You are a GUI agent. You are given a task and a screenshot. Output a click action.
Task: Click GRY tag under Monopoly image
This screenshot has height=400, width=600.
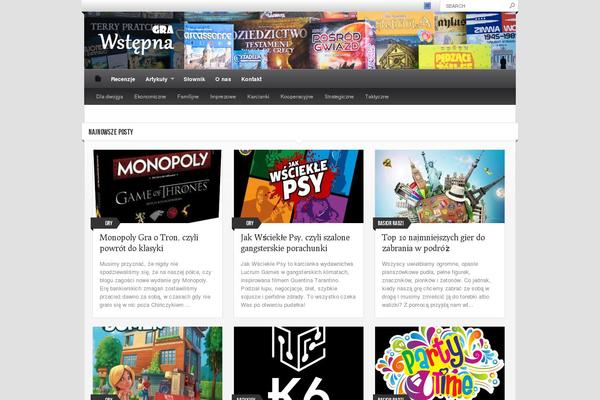point(108,223)
